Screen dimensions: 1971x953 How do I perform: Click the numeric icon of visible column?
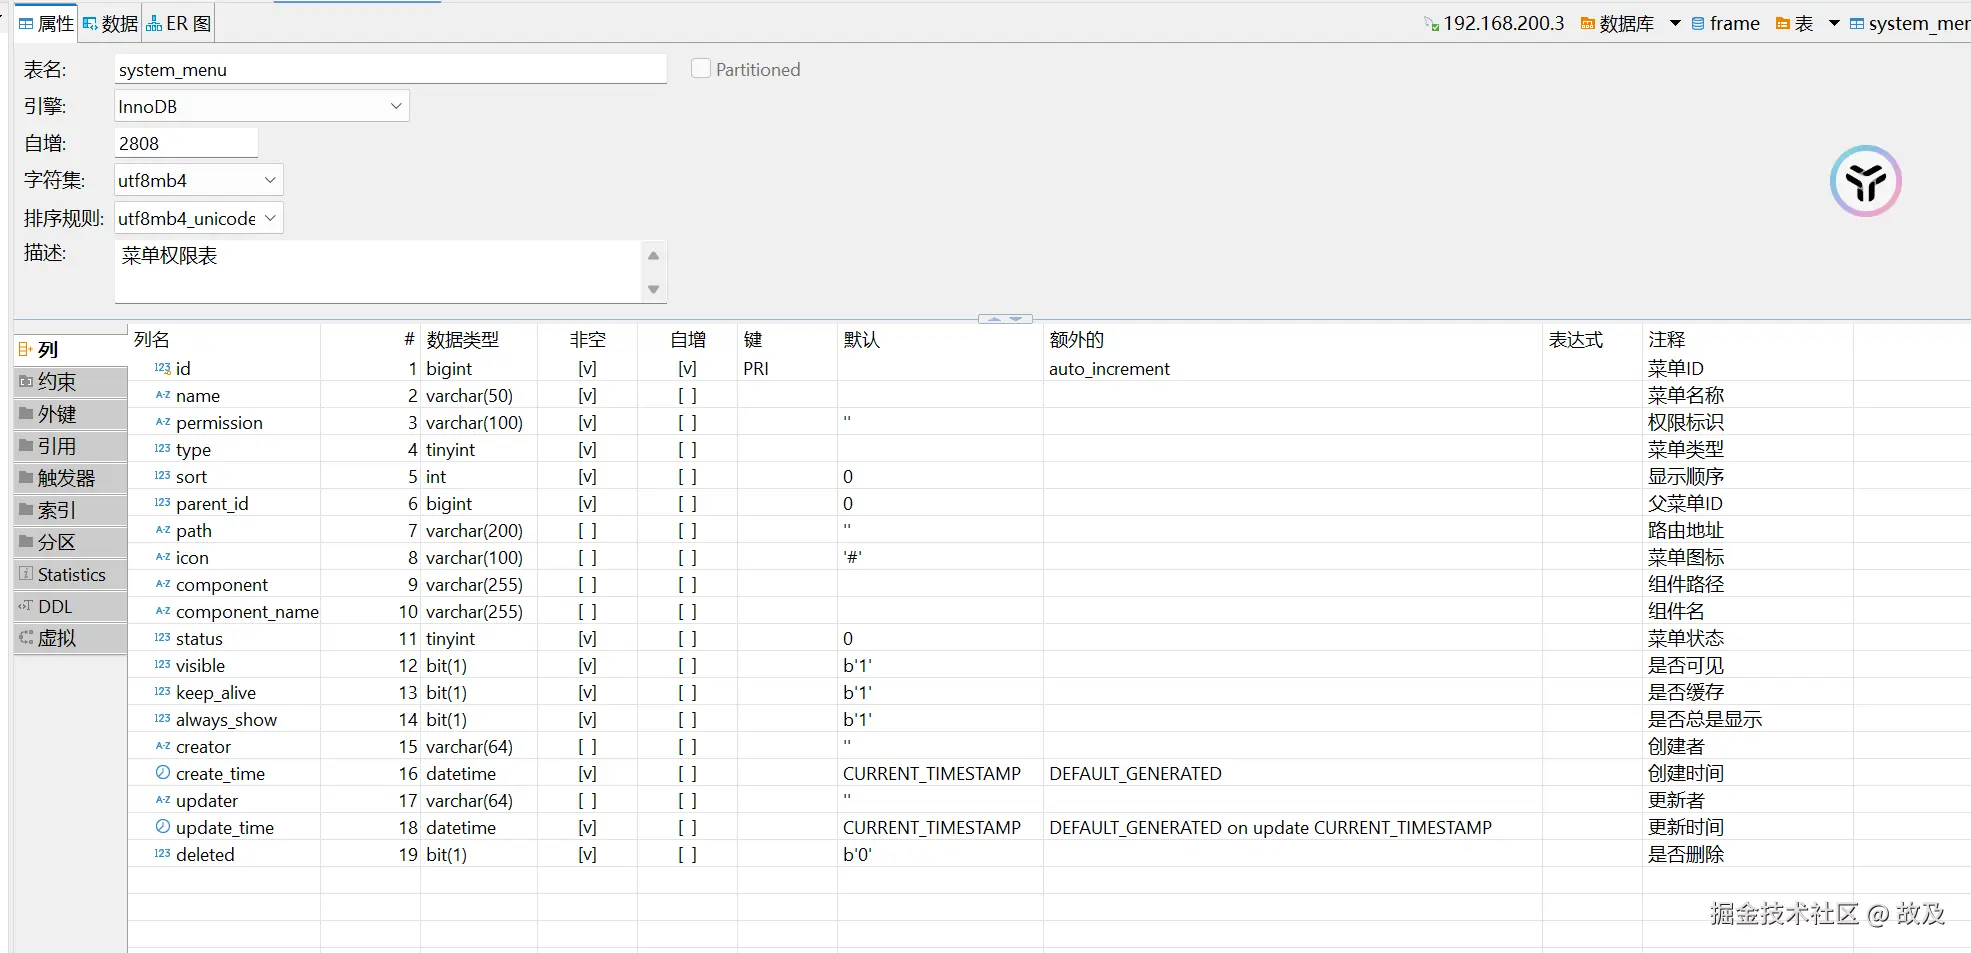click(x=162, y=665)
